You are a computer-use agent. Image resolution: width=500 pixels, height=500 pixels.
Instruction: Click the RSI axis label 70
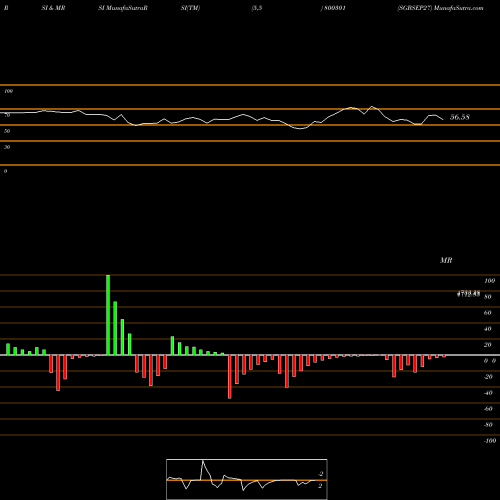(7, 115)
